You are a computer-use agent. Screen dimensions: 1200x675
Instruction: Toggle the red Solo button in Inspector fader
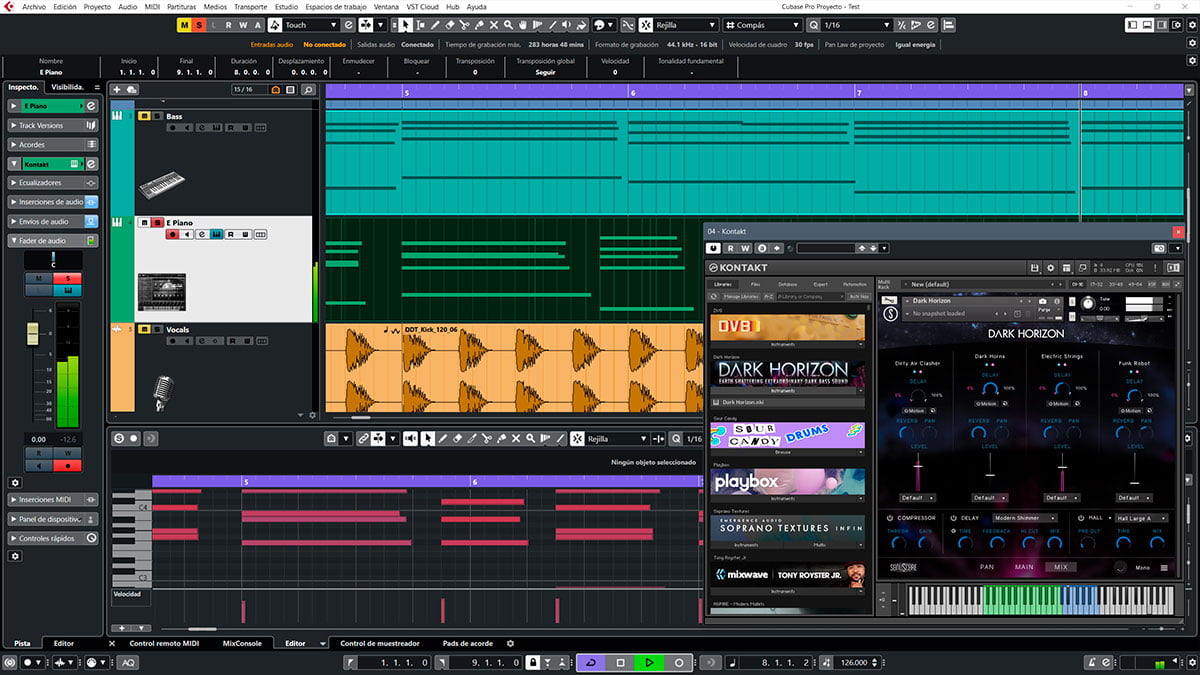[68, 279]
